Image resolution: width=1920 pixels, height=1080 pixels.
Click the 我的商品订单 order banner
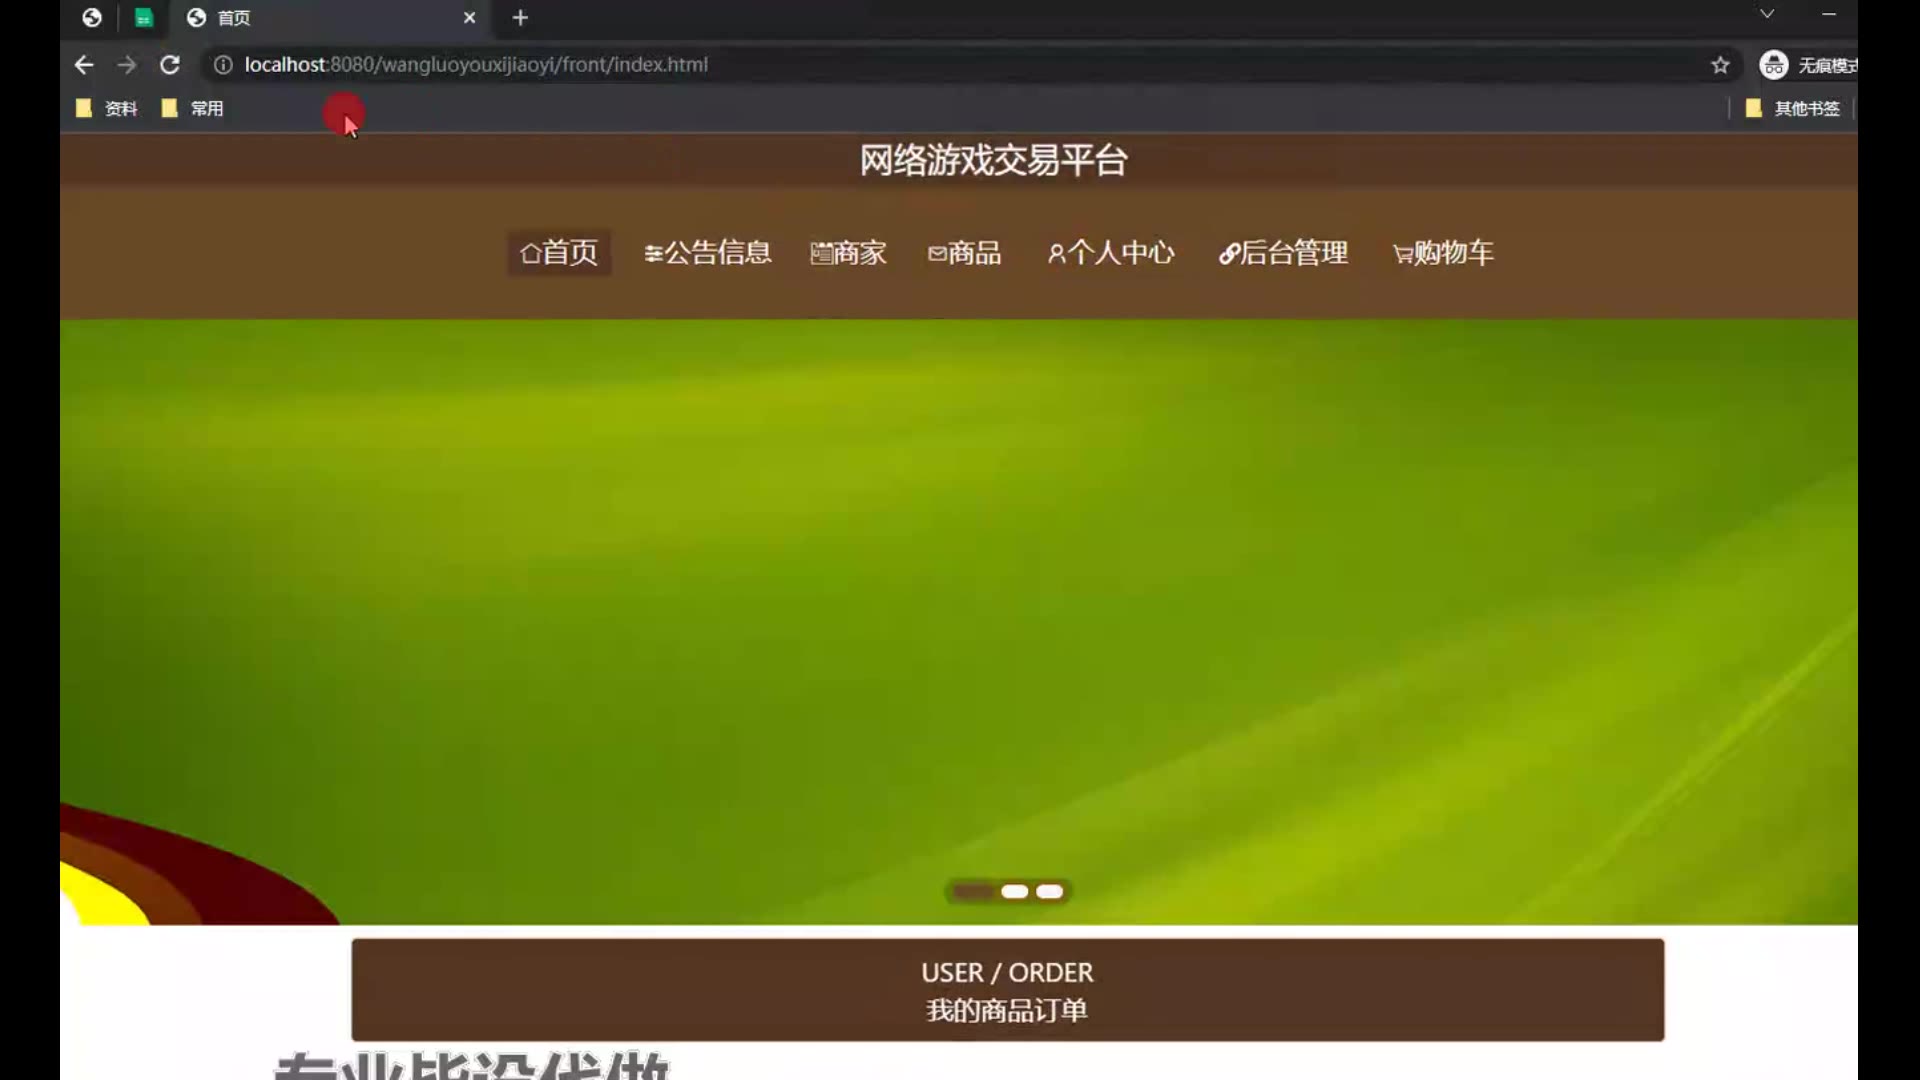(x=1007, y=990)
